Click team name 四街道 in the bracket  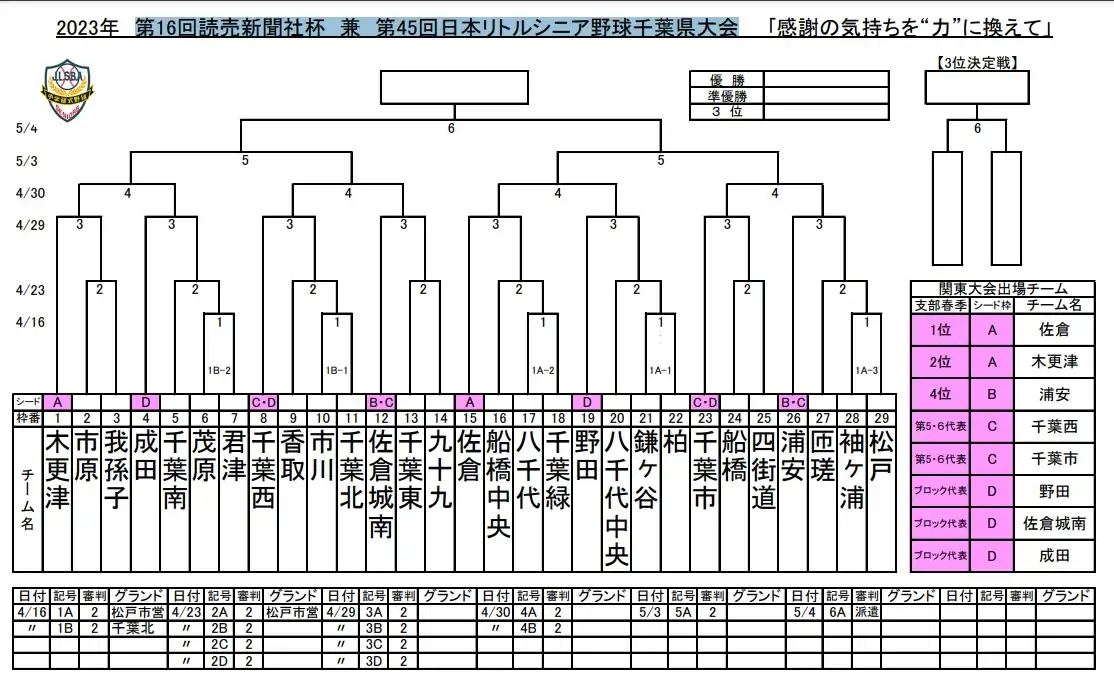pos(763,470)
